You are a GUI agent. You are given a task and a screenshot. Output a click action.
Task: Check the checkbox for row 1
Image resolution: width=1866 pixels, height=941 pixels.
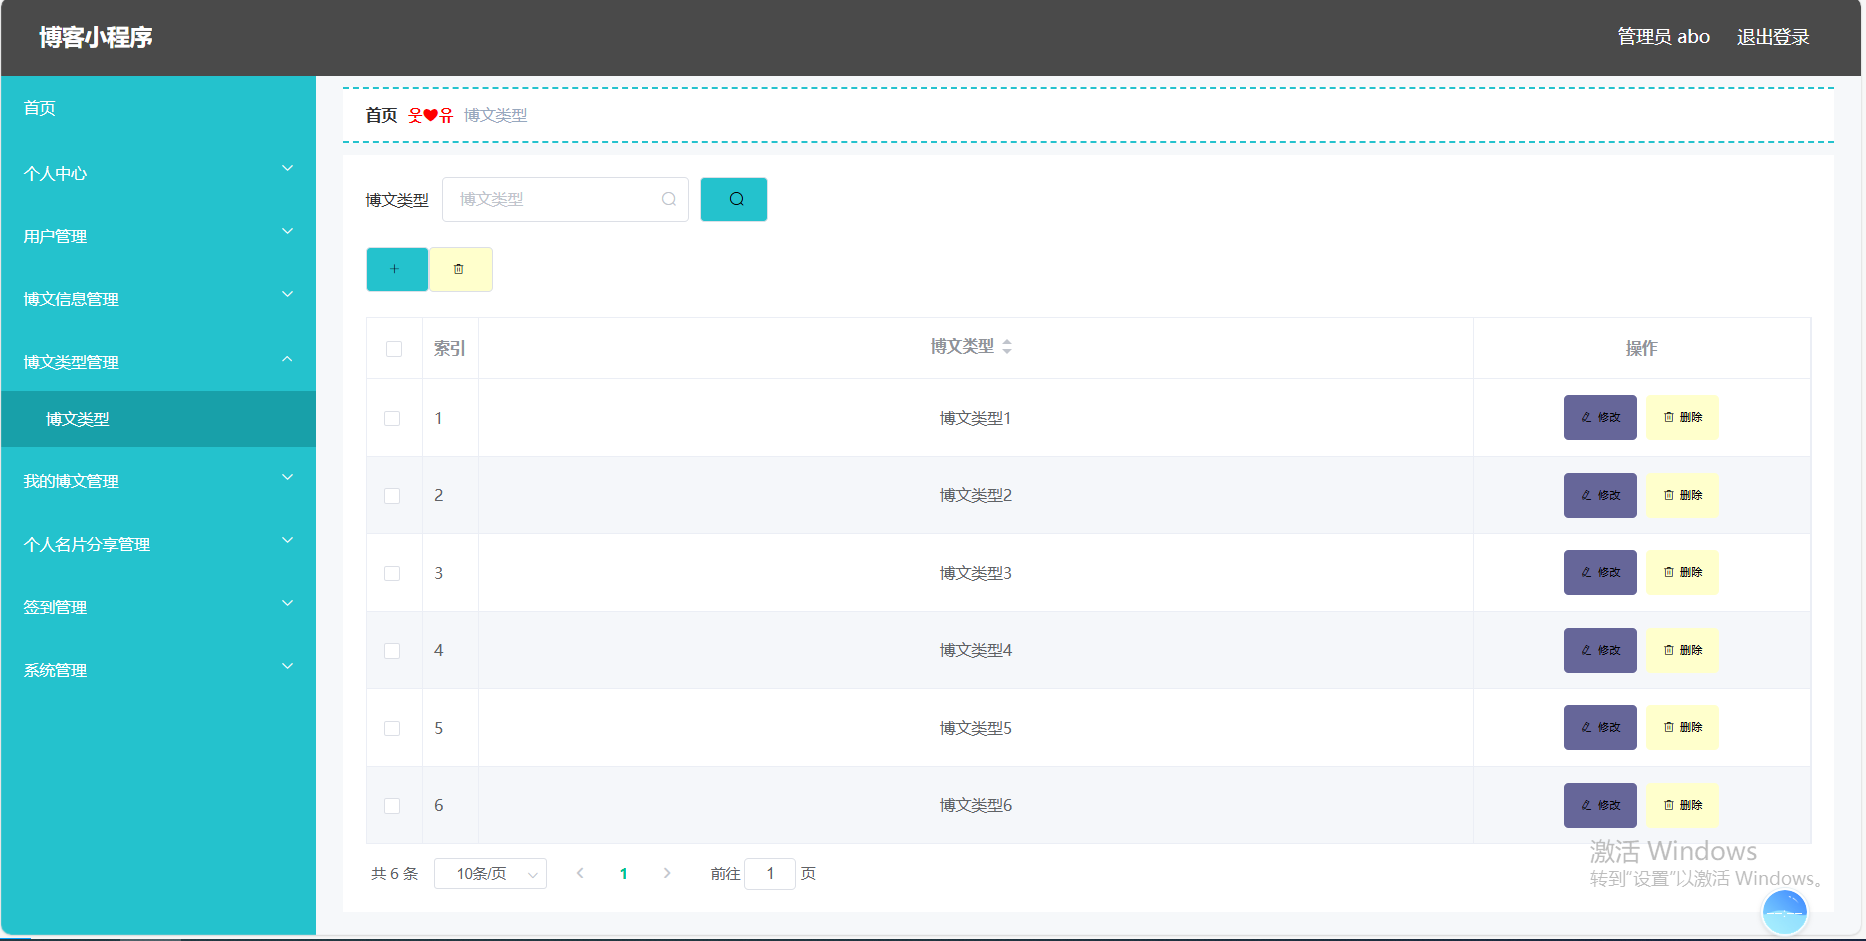pyautogui.click(x=392, y=418)
